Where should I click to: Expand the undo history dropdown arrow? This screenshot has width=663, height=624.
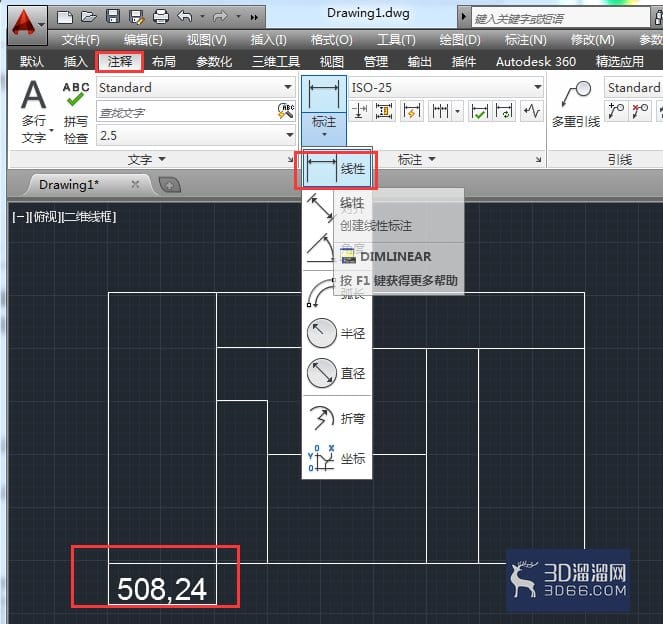click(x=202, y=17)
